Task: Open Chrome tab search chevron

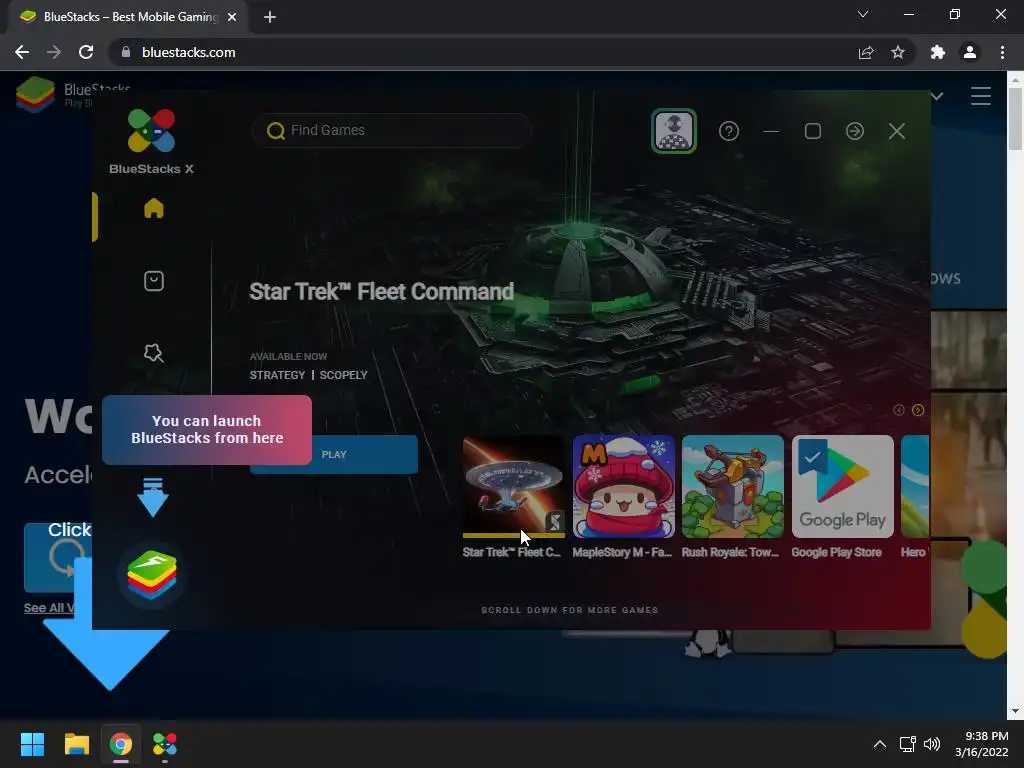Action: click(863, 14)
